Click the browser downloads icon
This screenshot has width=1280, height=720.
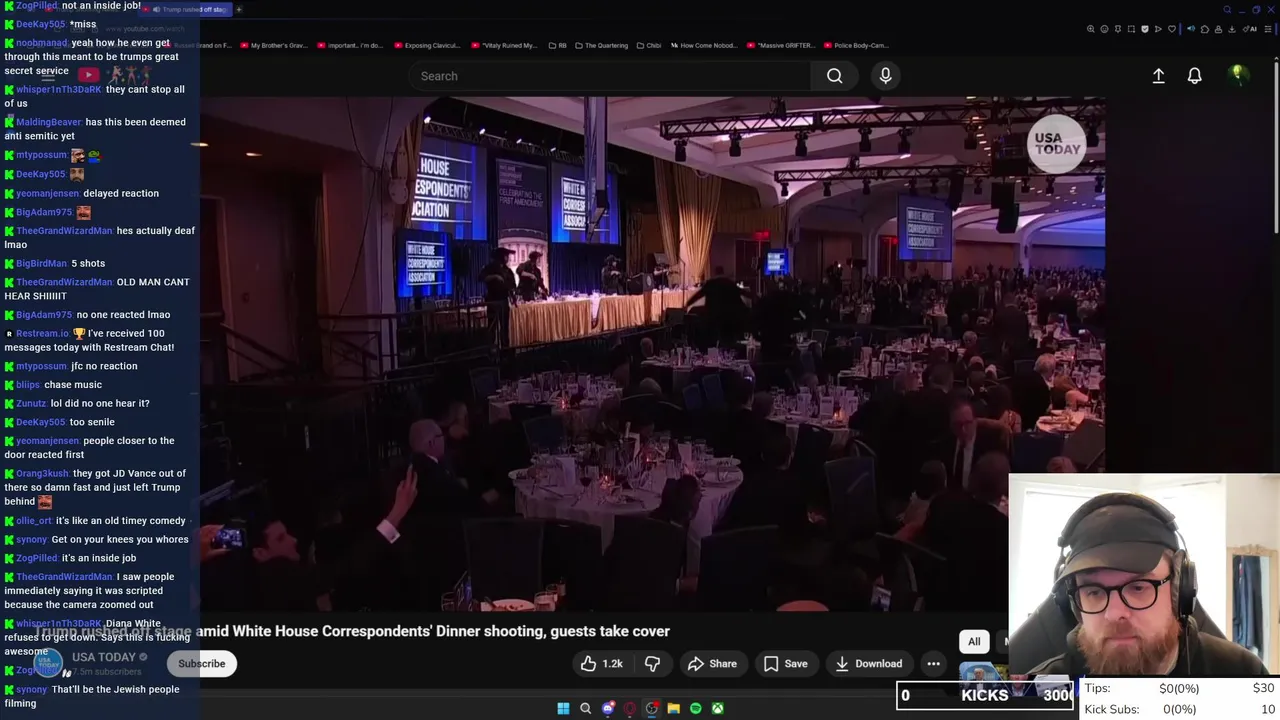(1231, 29)
